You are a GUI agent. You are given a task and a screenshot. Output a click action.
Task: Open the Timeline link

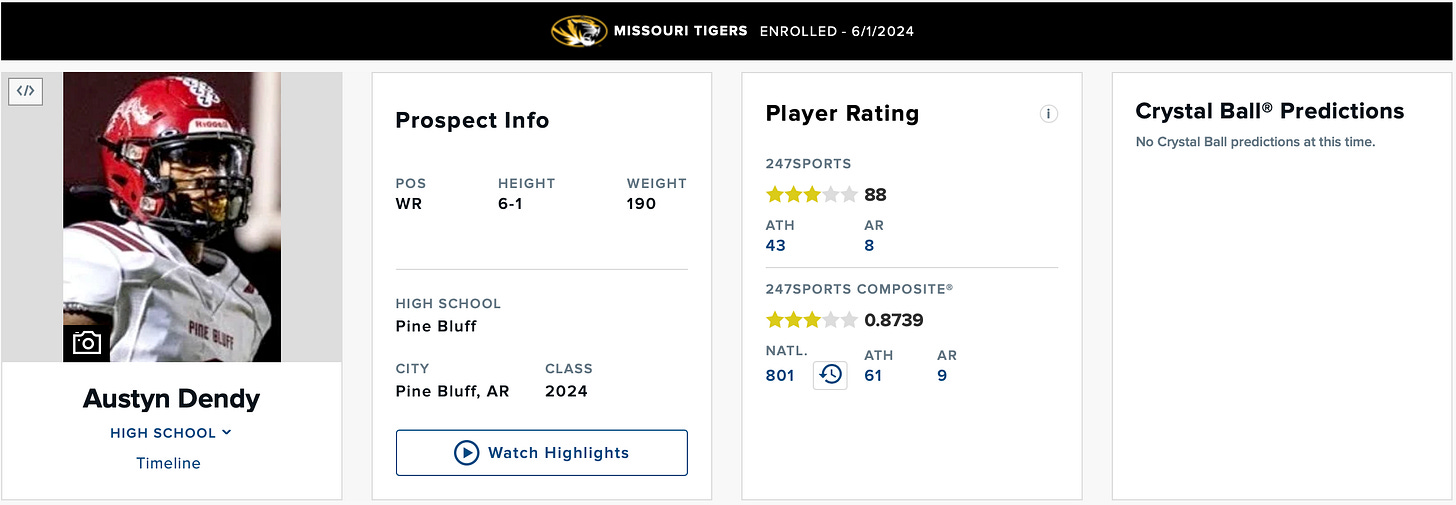coord(168,463)
